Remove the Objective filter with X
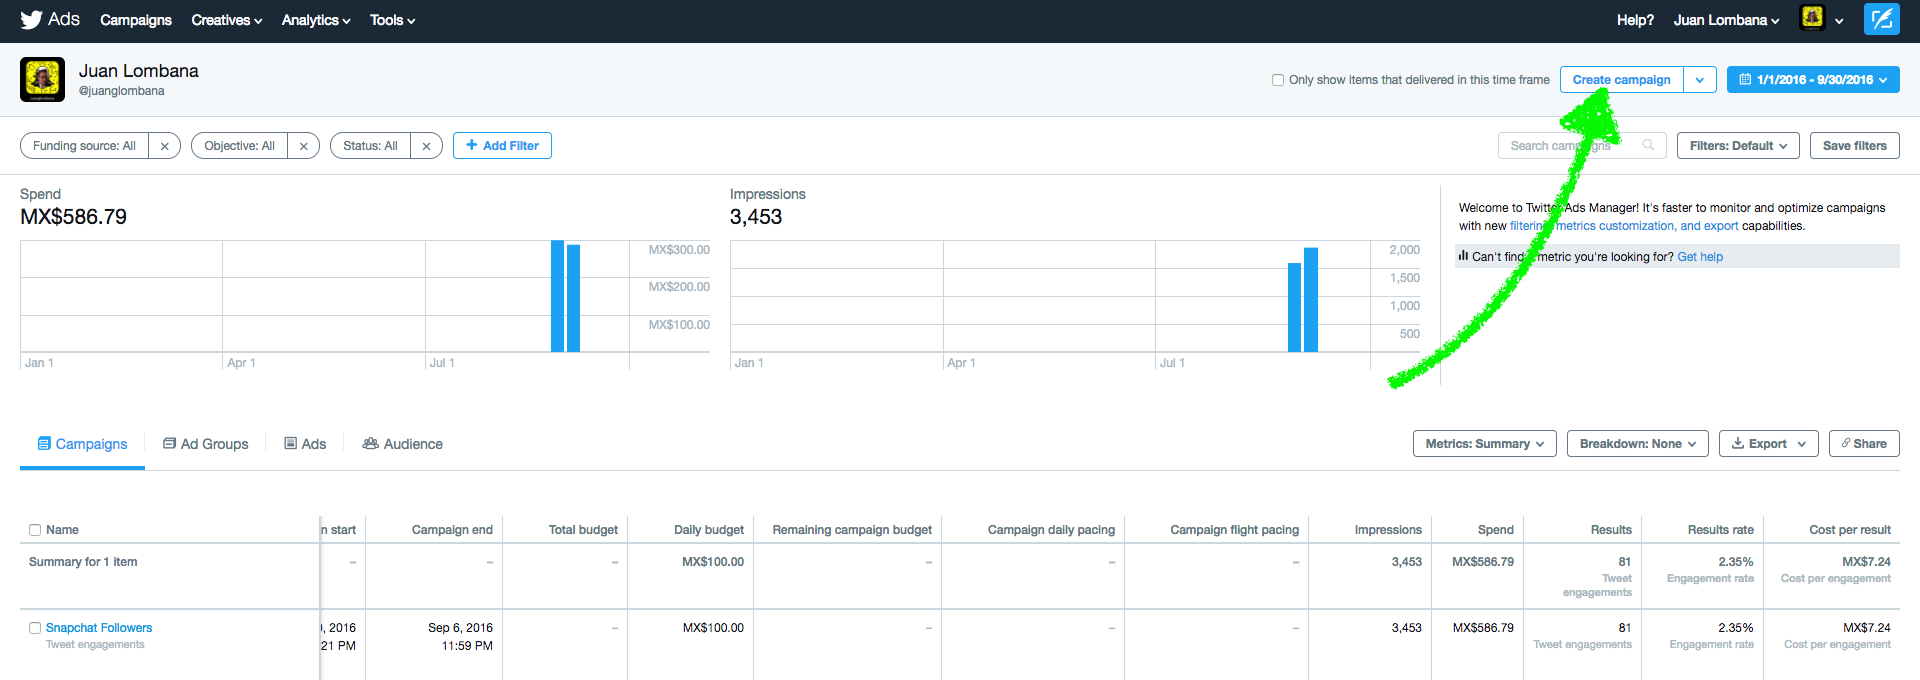The image size is (1920, 680). click(x=304, y=146)
